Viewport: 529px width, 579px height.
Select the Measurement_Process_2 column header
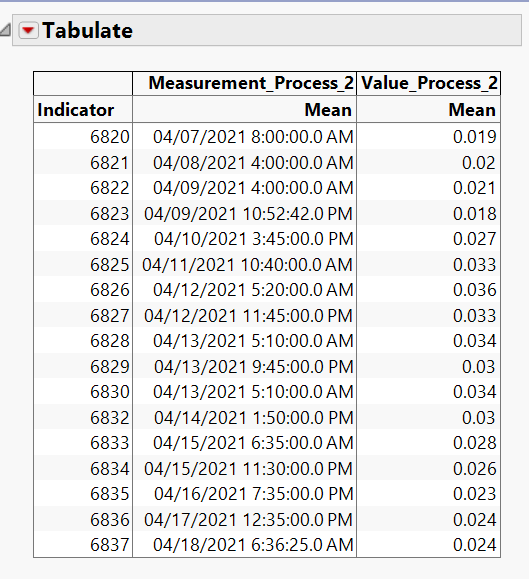click(x=251, y=83)
